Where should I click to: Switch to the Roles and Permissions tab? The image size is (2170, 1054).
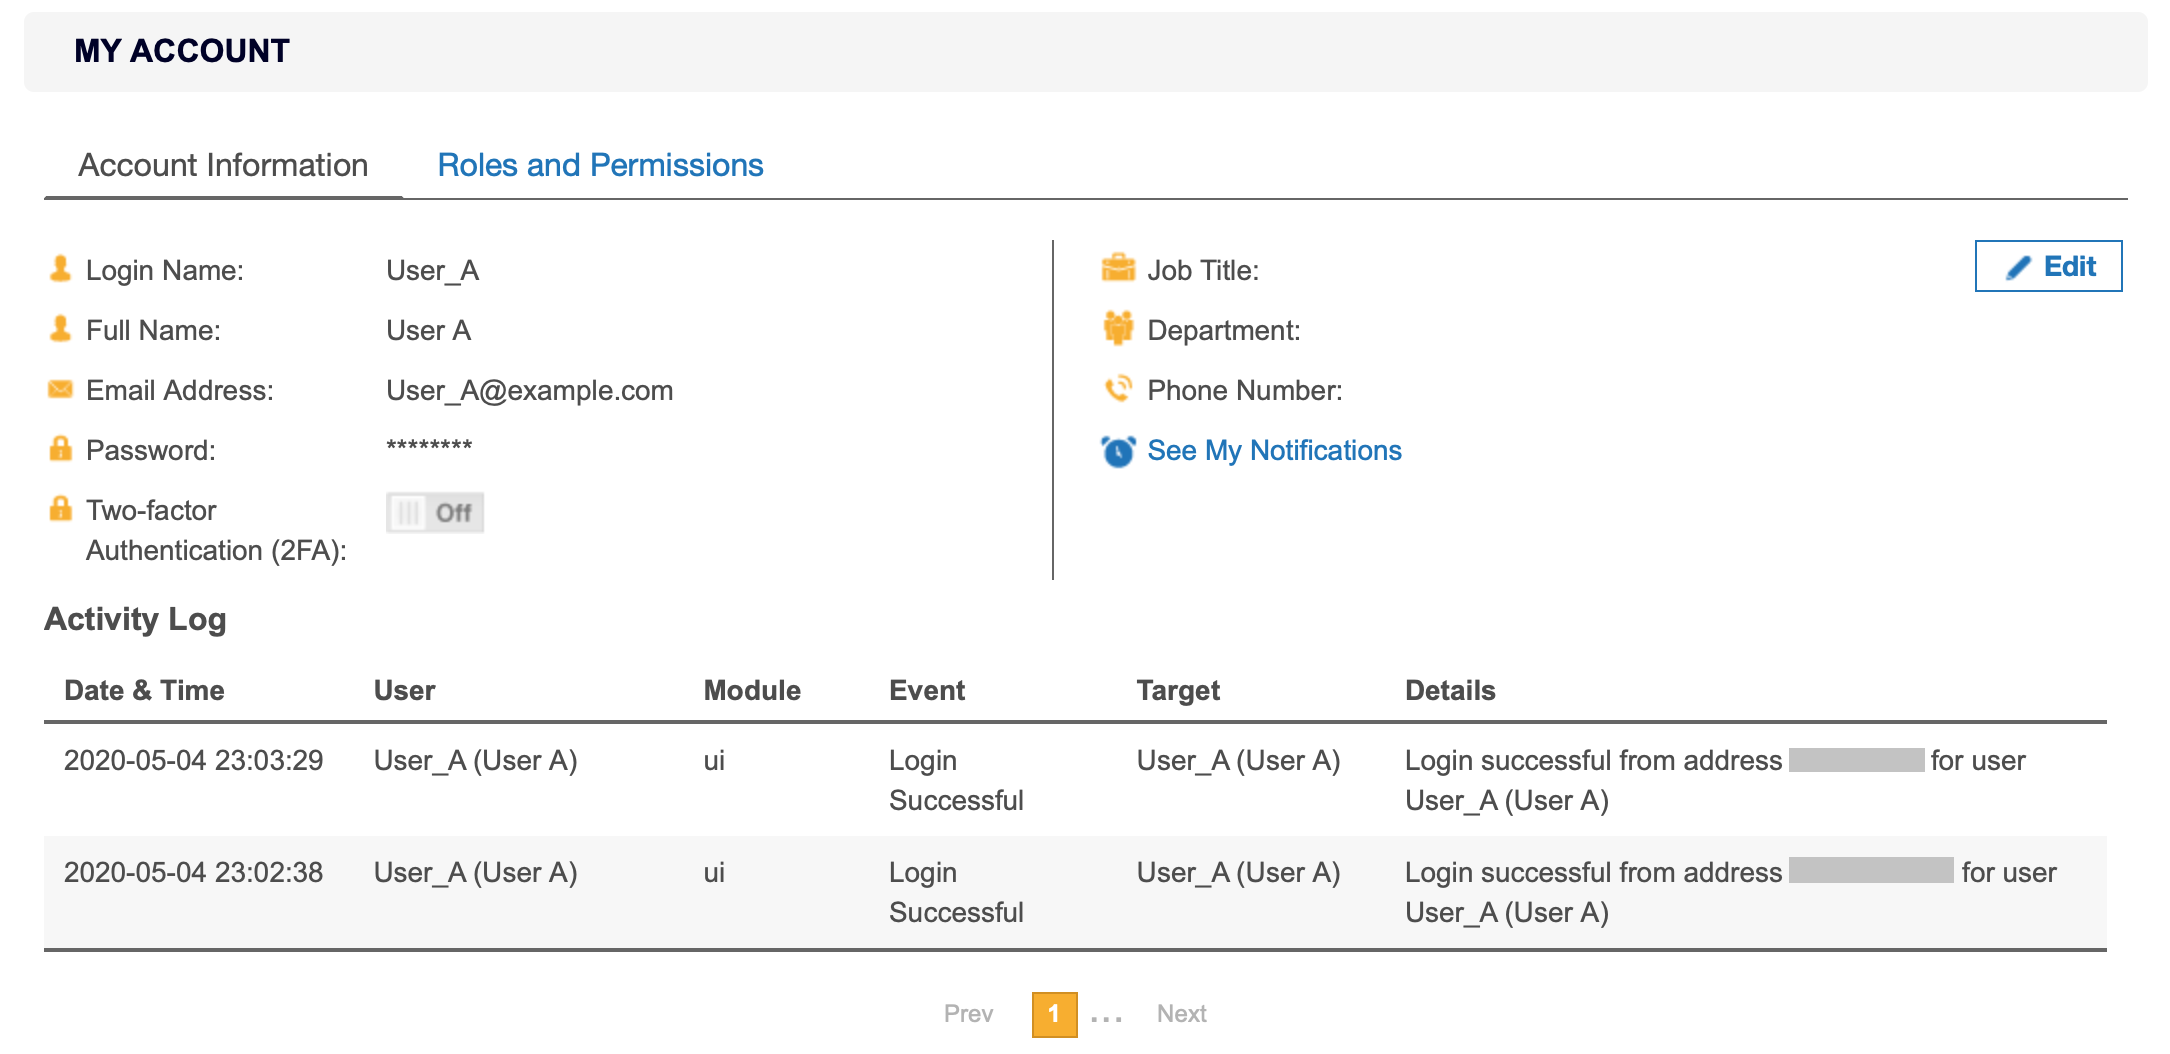[x=600, y=164]
